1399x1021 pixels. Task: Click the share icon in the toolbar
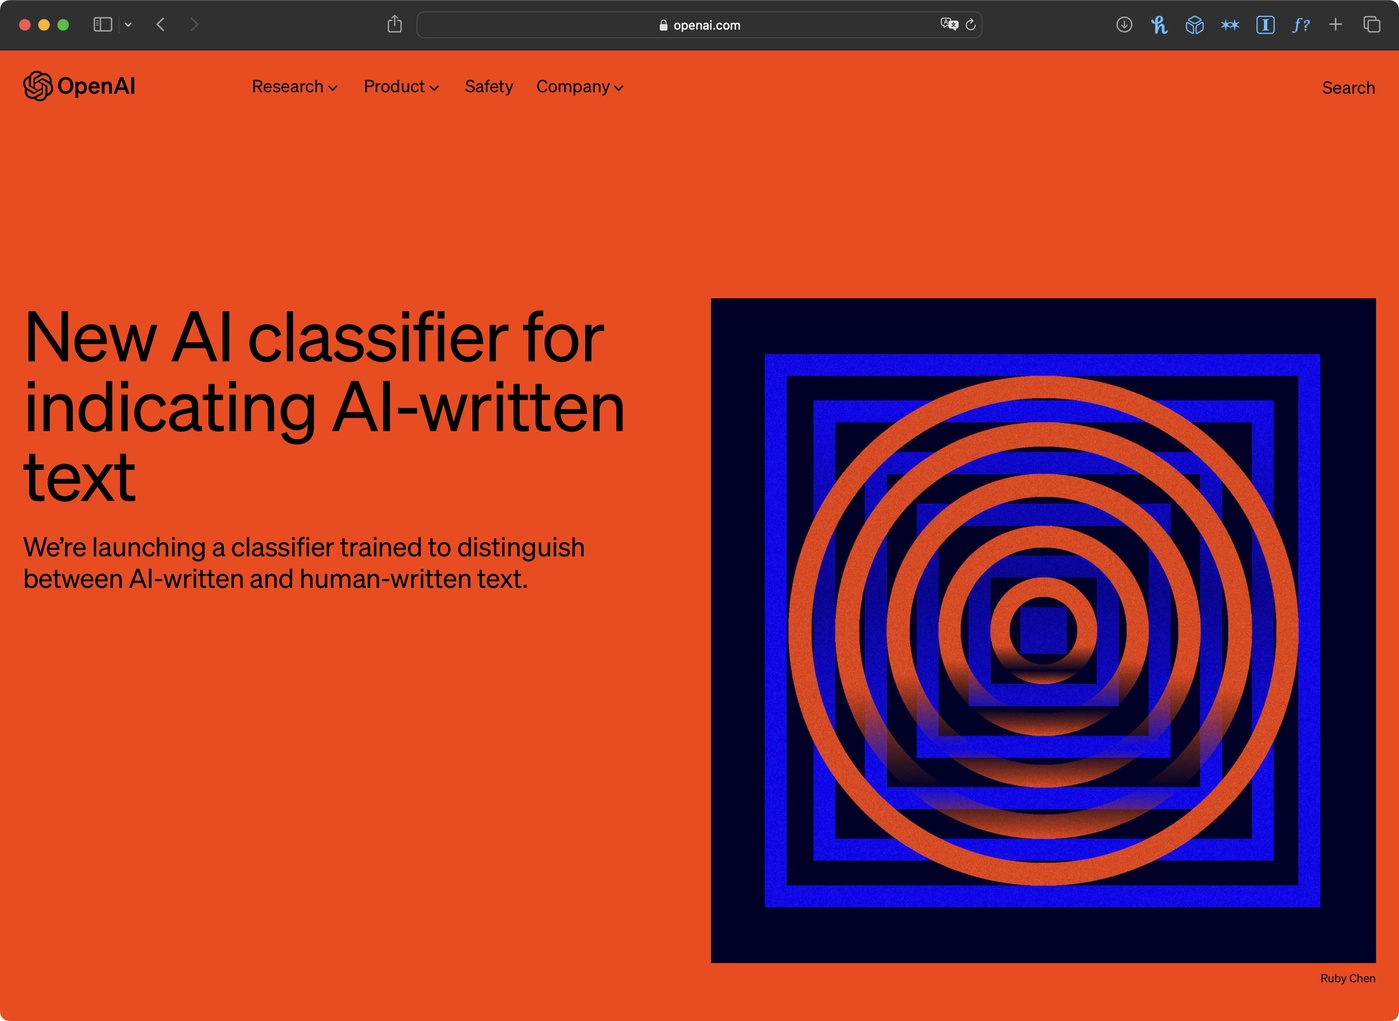point(394,24)
